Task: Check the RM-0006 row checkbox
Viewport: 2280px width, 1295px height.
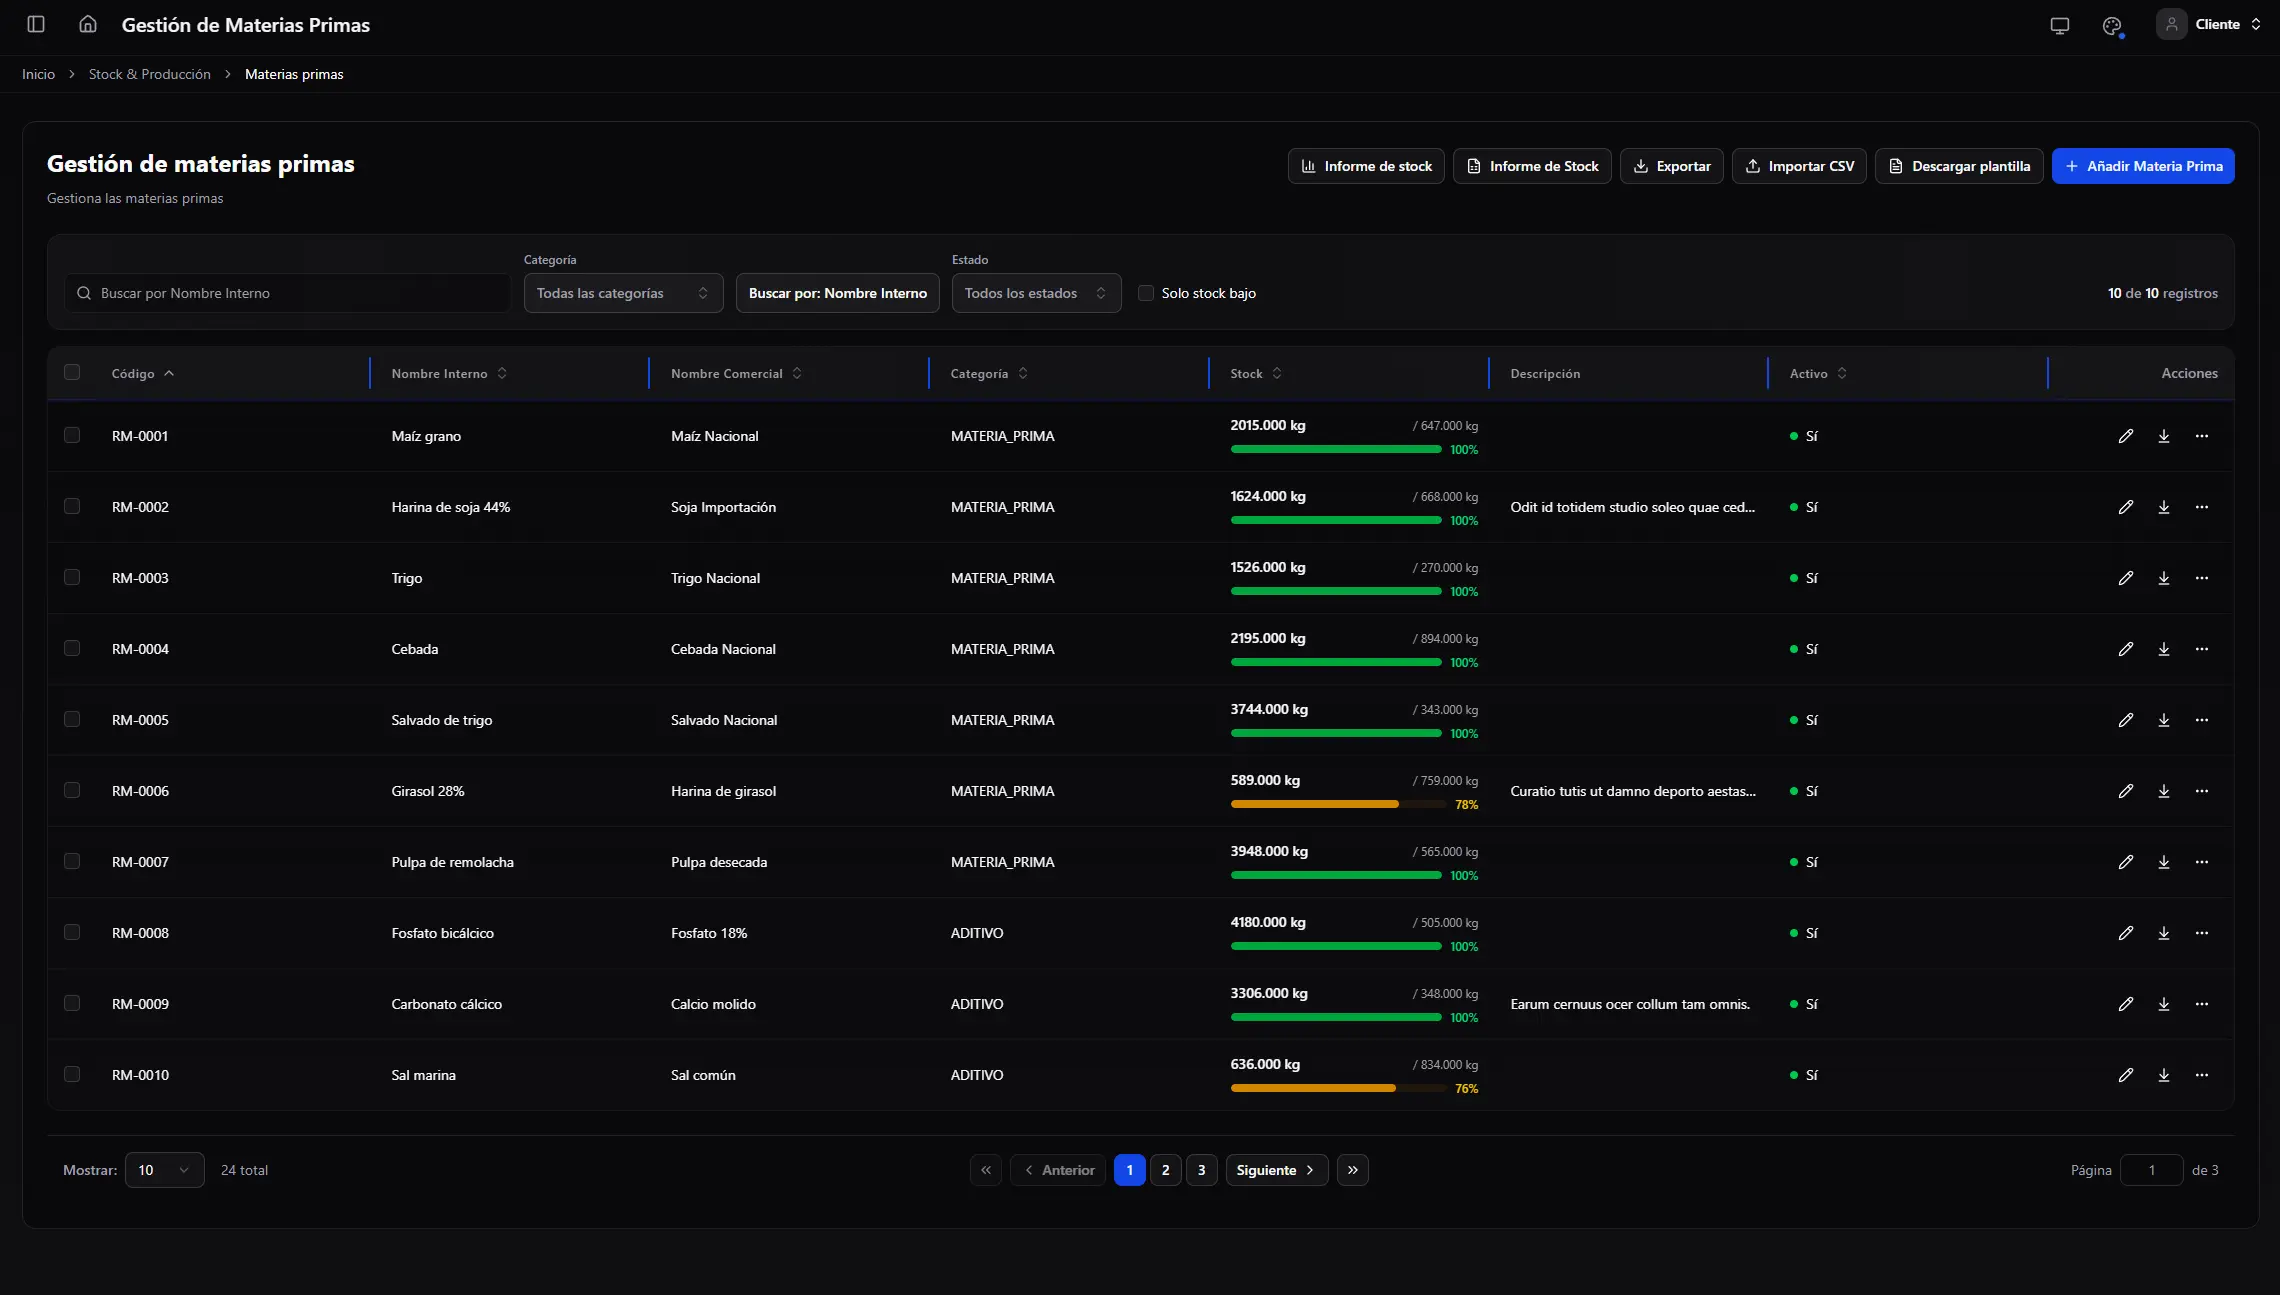Action: pyautogui.click(x=72, y=790)
